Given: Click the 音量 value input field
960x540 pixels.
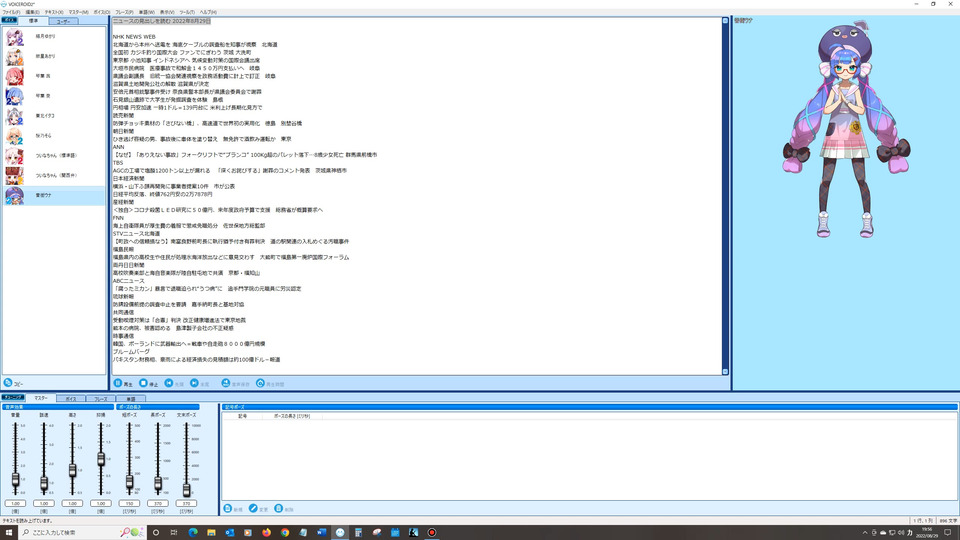Looking at the screenshot, I should pos(15,503).
